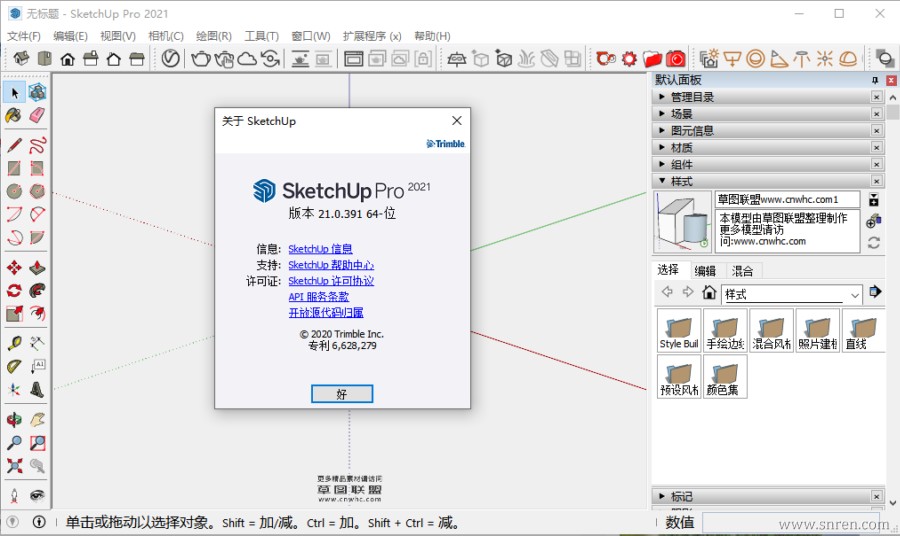
Task: Select the Tape Measure tool
Action: [x=14, y=343]
